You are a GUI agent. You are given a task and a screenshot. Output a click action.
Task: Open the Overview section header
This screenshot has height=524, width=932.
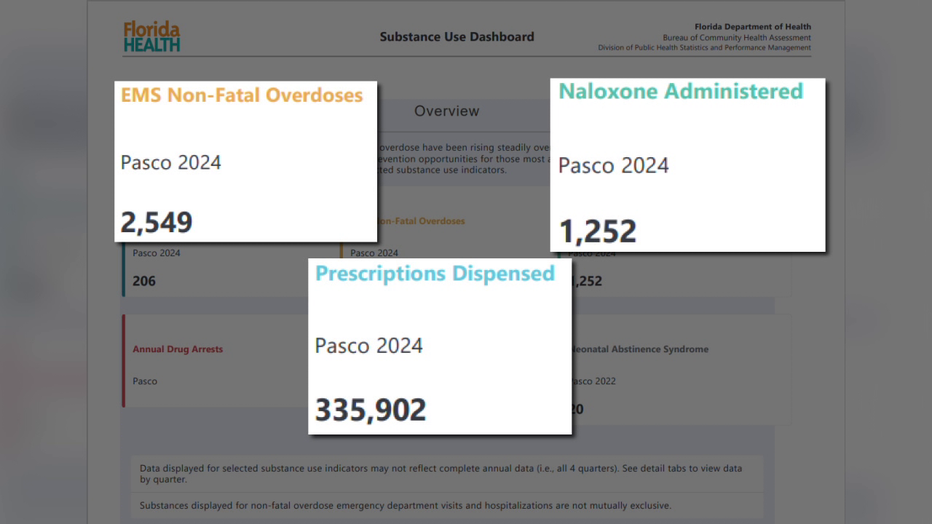447,111
